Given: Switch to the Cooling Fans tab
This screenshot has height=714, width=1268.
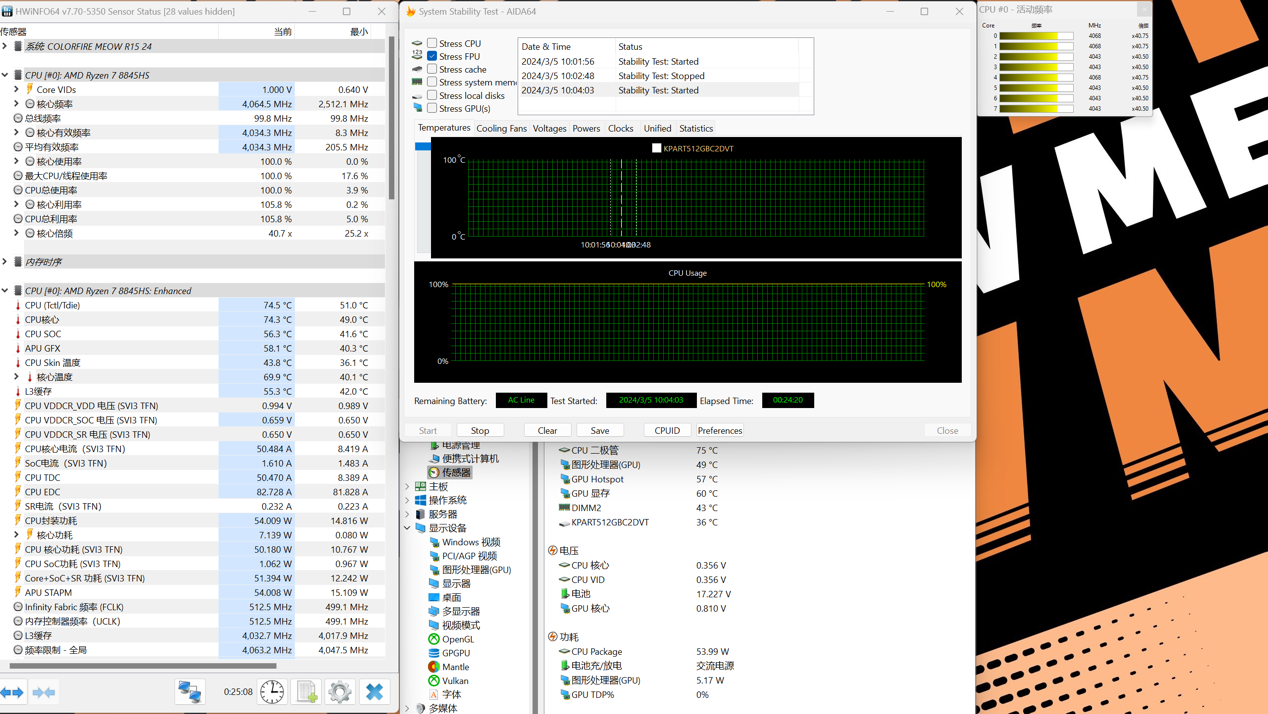Looking at the screenshot, I should pyautogui.click(x=501, y=129).
